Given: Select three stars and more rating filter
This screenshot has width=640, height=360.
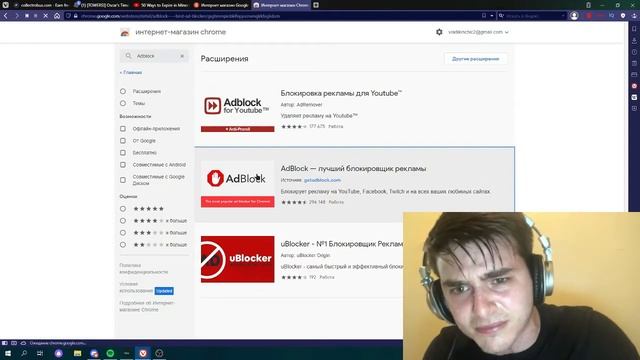Looking at the screenshot, I should tap(123, 233).
